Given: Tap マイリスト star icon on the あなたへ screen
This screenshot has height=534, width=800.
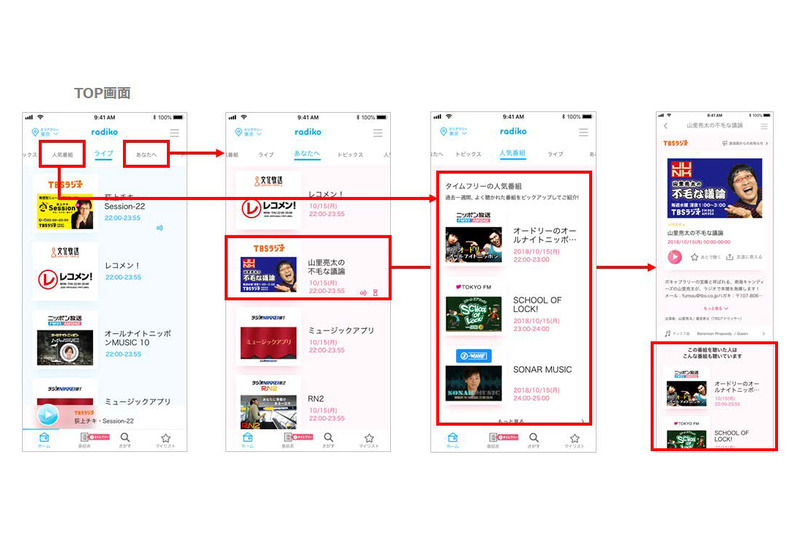Looking at the screenshot, I should [369, 440].
